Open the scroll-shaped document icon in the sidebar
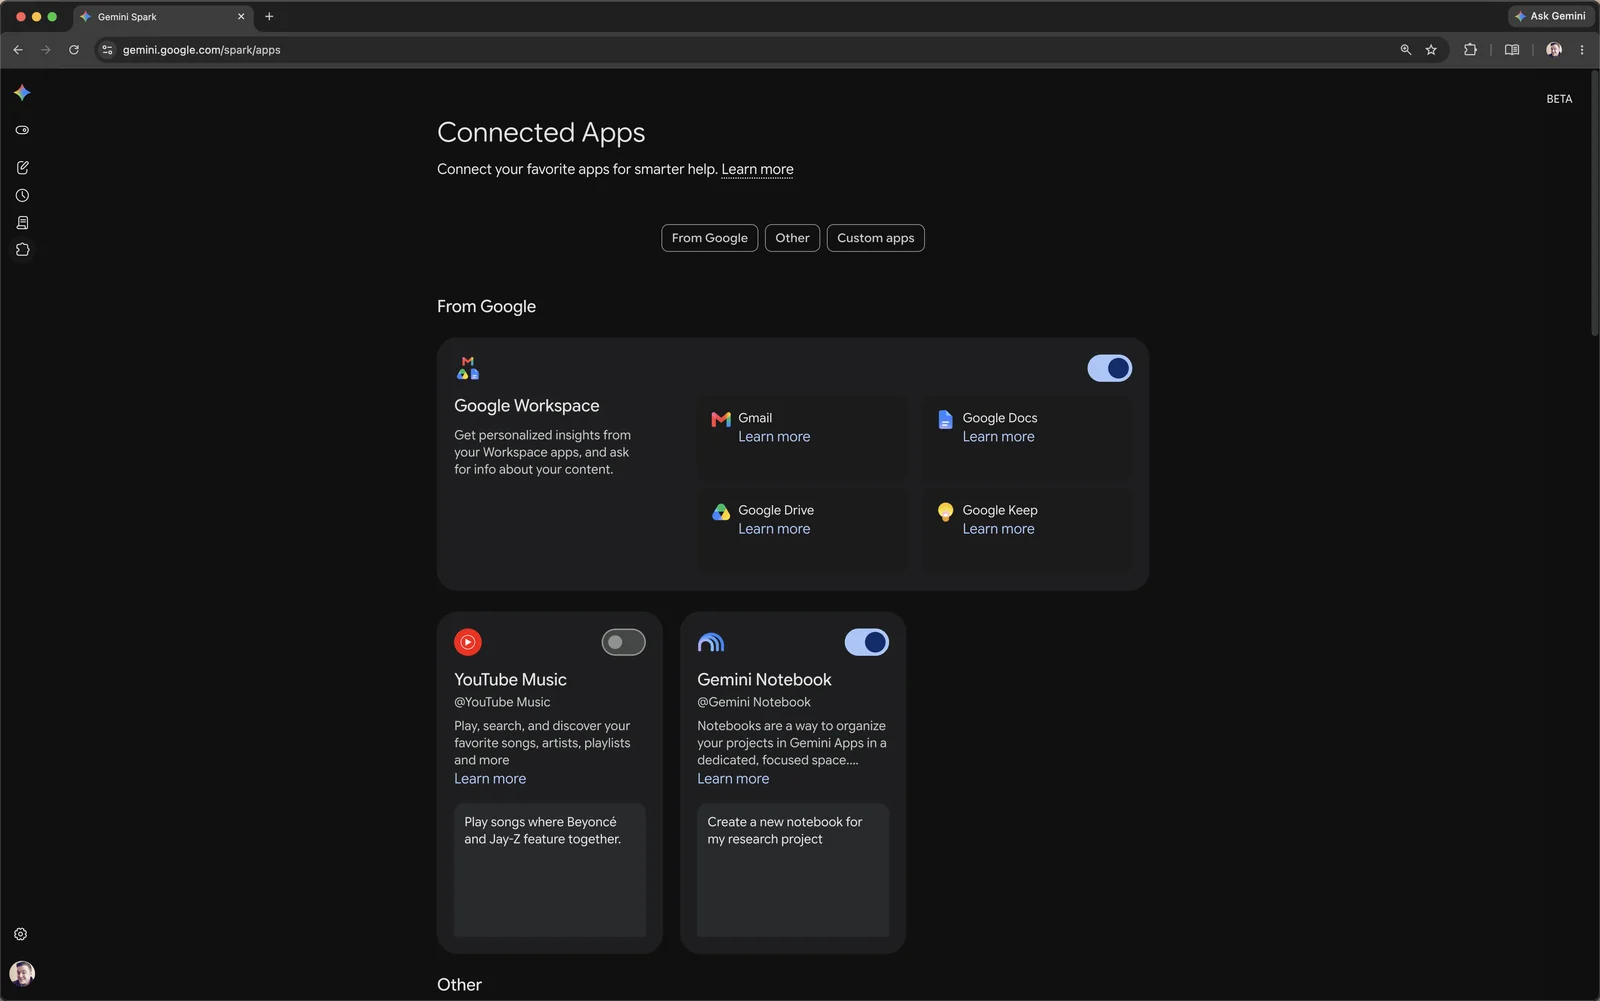1600x1001 pixels. coord(22,222)
